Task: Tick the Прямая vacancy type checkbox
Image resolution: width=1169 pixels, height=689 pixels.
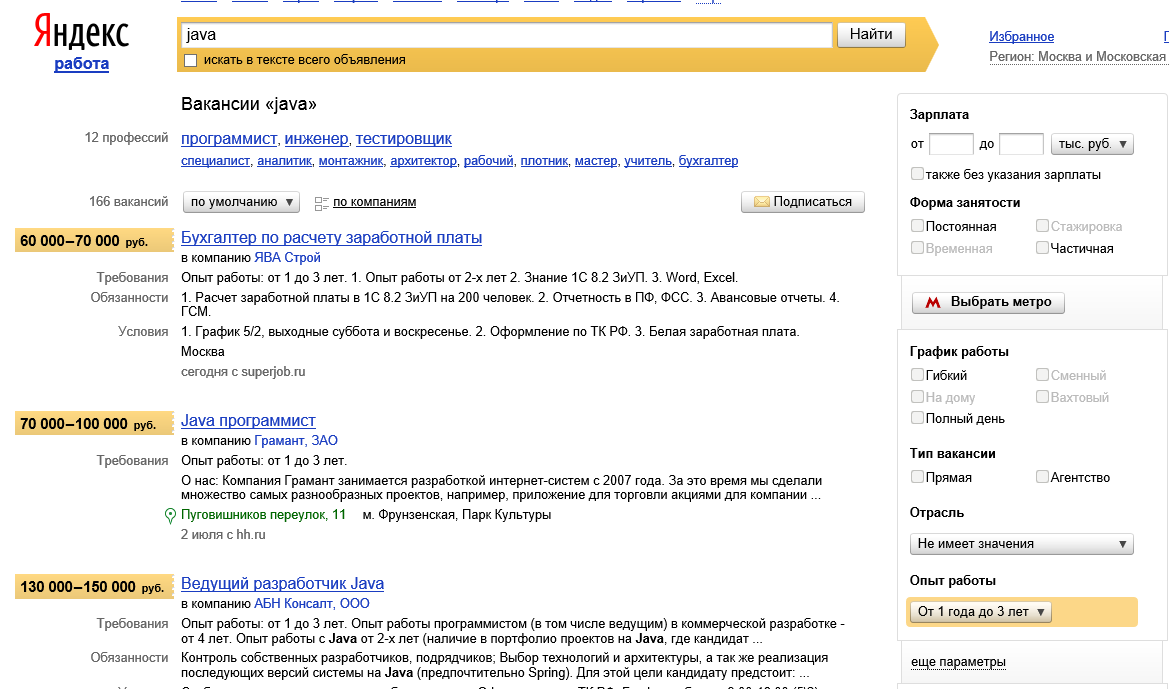Action: (x=917, y=477)
